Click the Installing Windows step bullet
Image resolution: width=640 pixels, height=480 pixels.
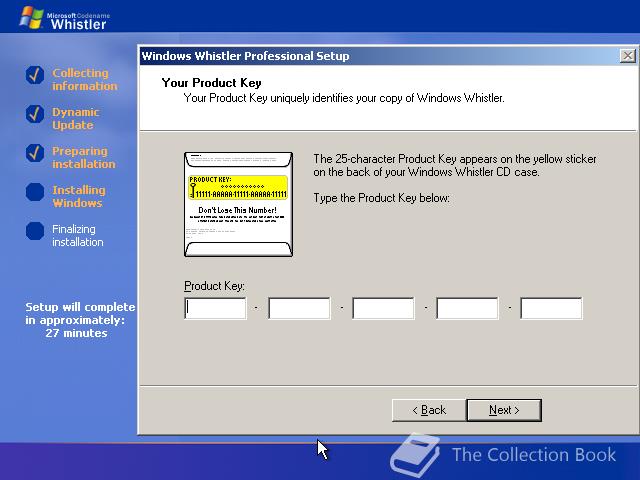click(35, 192)
